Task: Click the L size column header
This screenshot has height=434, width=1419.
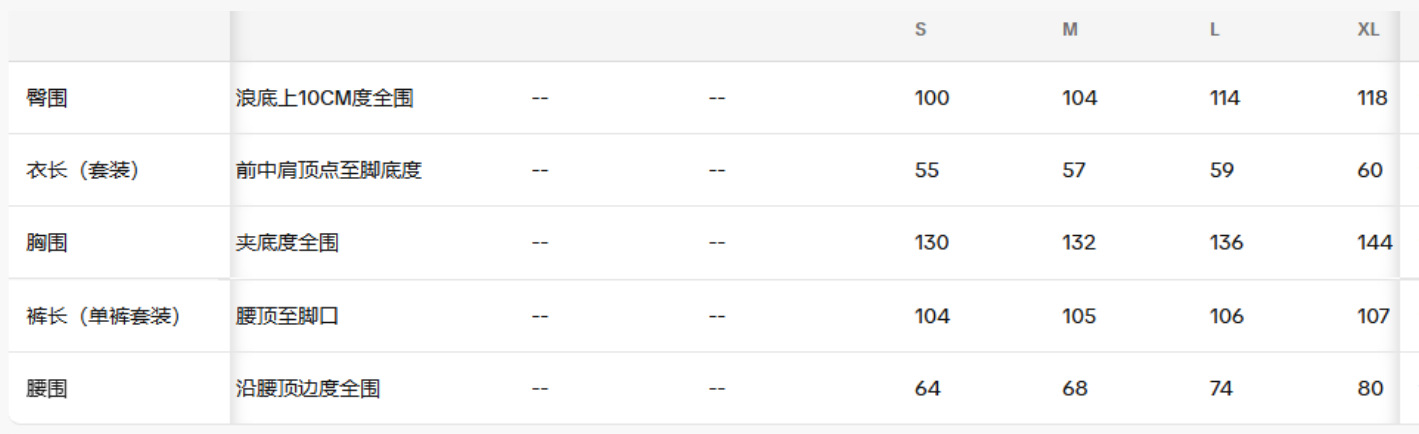Action: (x=1214, y=30)
